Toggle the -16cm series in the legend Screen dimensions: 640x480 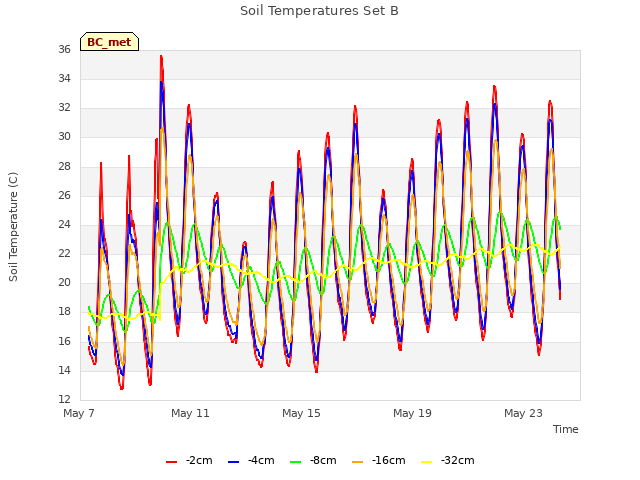379,460
